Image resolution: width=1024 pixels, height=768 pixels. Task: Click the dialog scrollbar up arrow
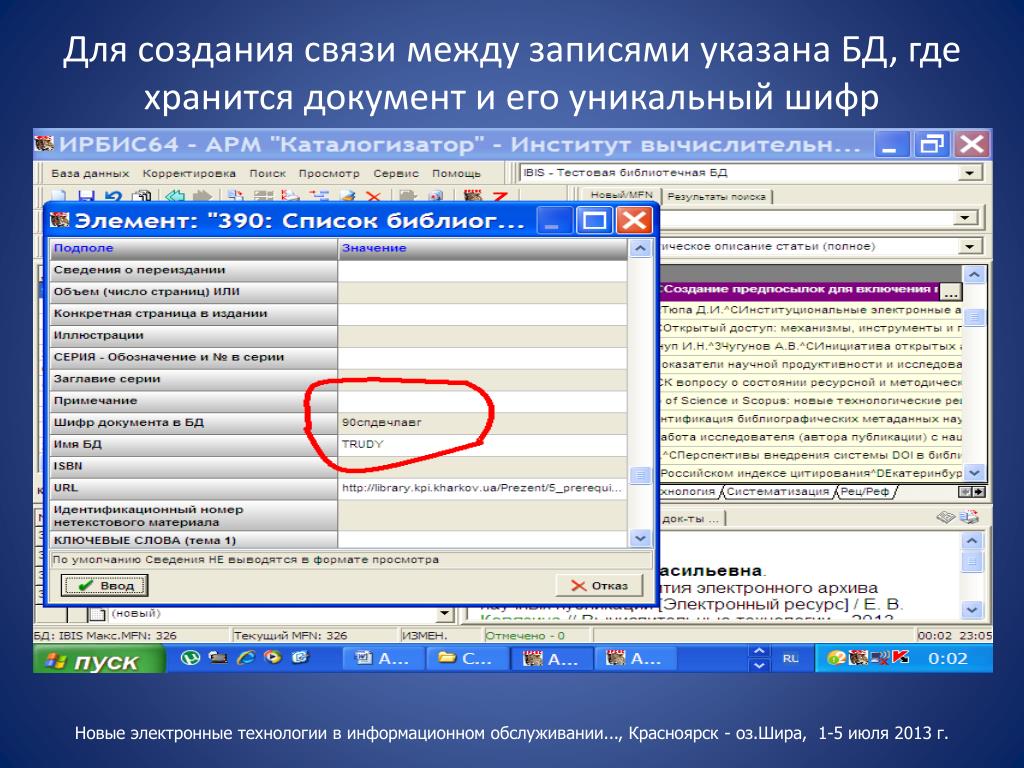pos(640,248)
